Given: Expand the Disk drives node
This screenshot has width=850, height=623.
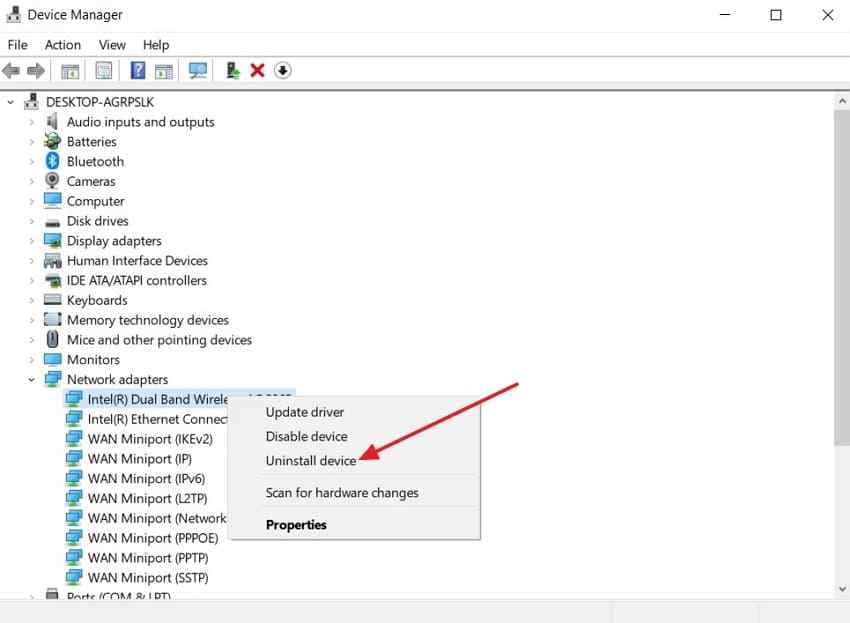Looking at the screenshot, I should [31, 221].
